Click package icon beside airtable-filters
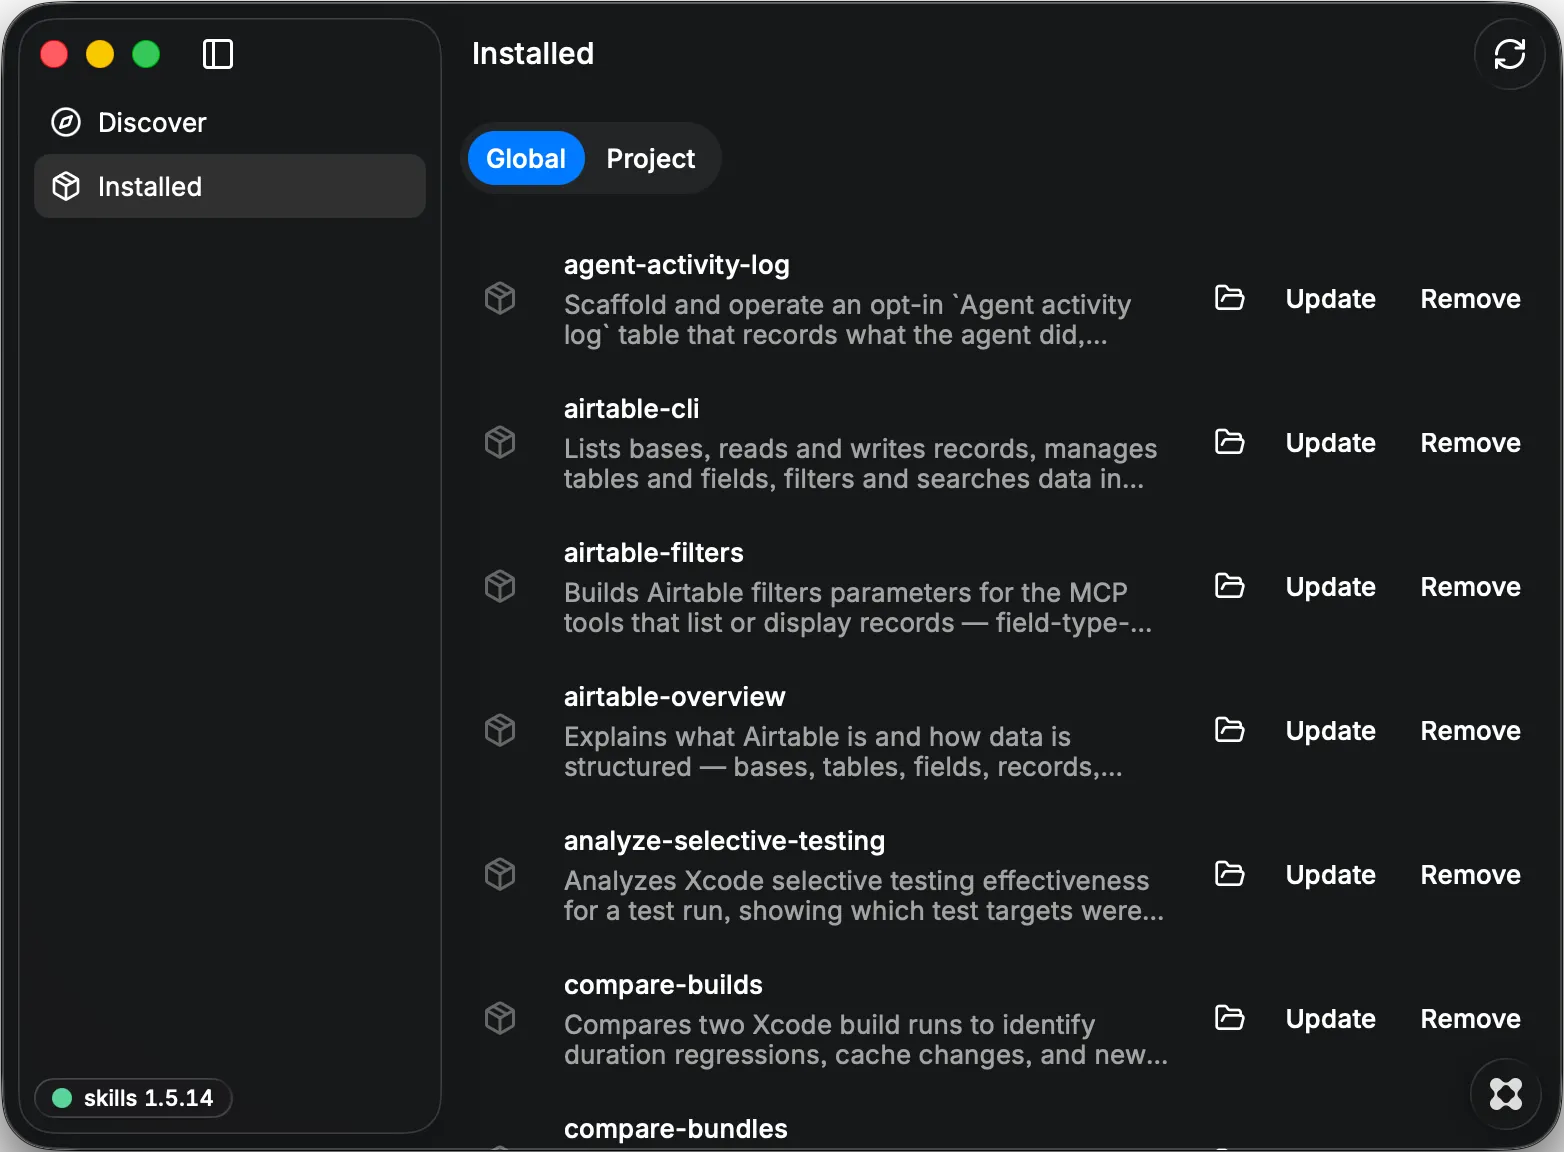 [x=500, y=586]
